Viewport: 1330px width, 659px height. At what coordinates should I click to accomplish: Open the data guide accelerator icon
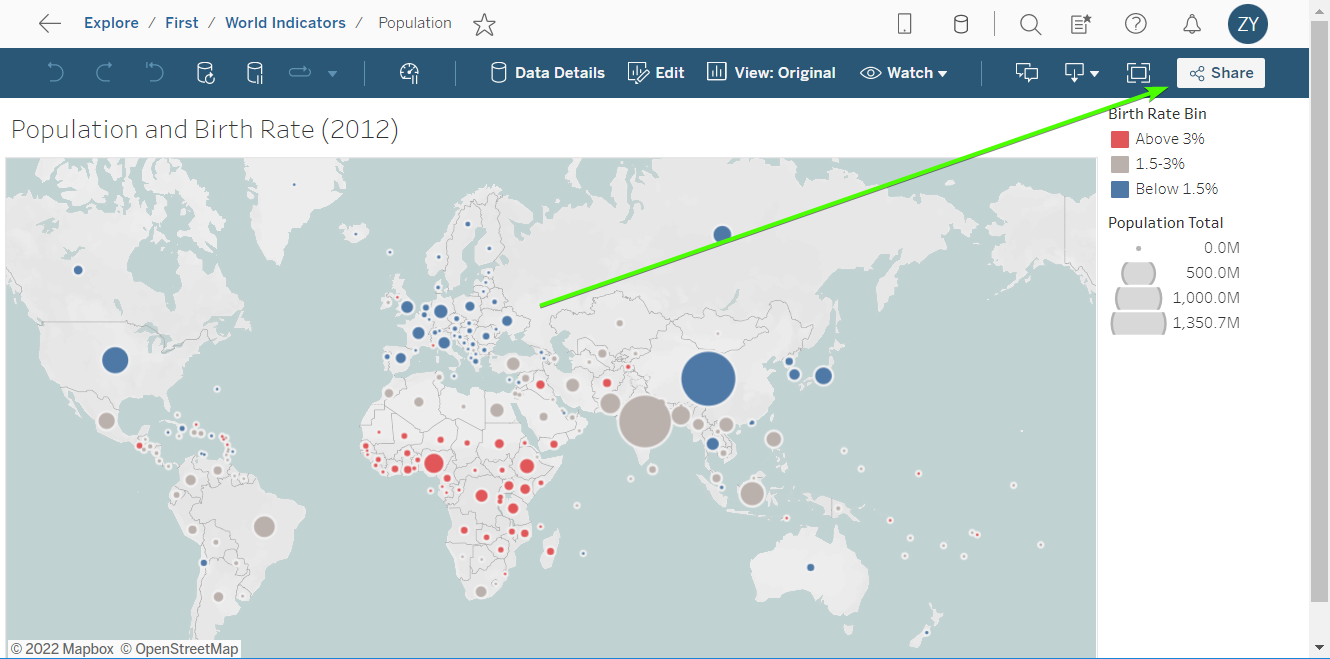pos(408,73)
